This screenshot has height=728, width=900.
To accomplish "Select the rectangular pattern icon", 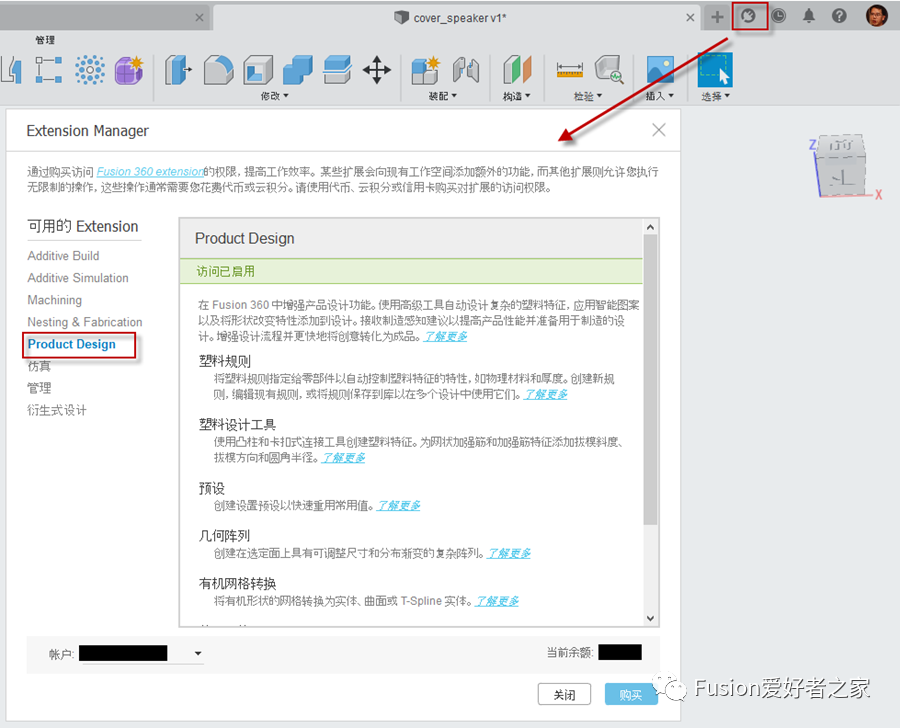I will click(x=49, y=70).
